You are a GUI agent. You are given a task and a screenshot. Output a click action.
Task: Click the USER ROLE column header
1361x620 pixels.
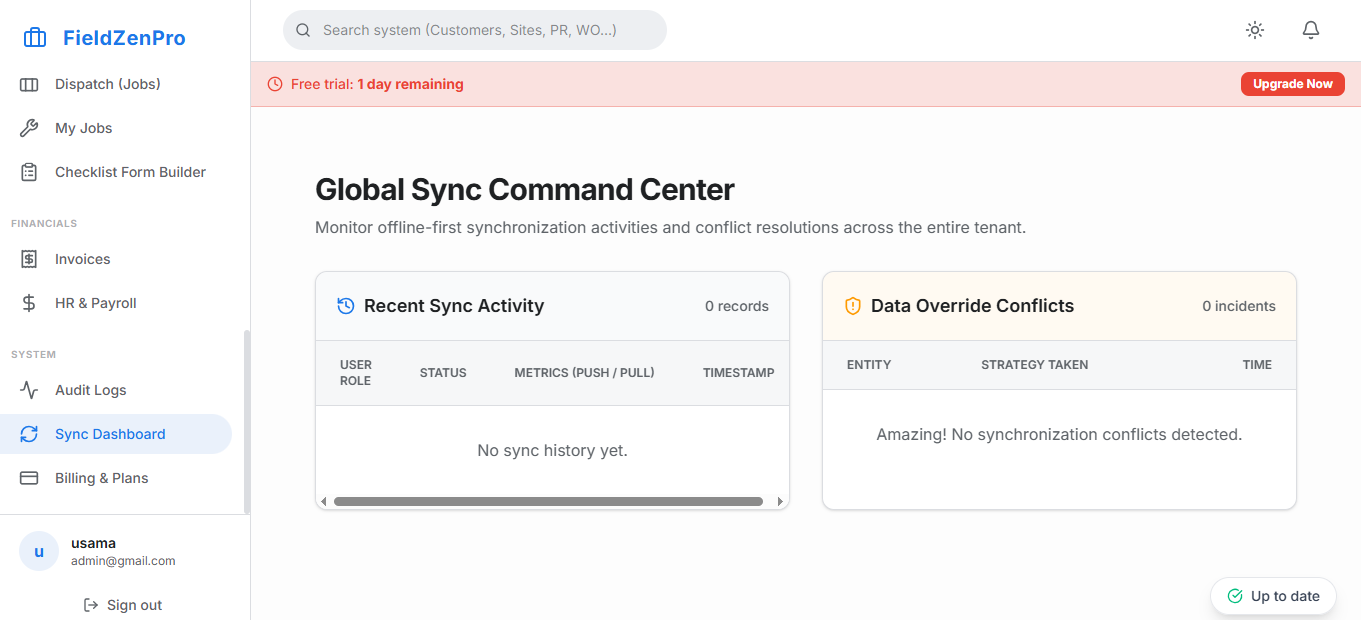355,373
